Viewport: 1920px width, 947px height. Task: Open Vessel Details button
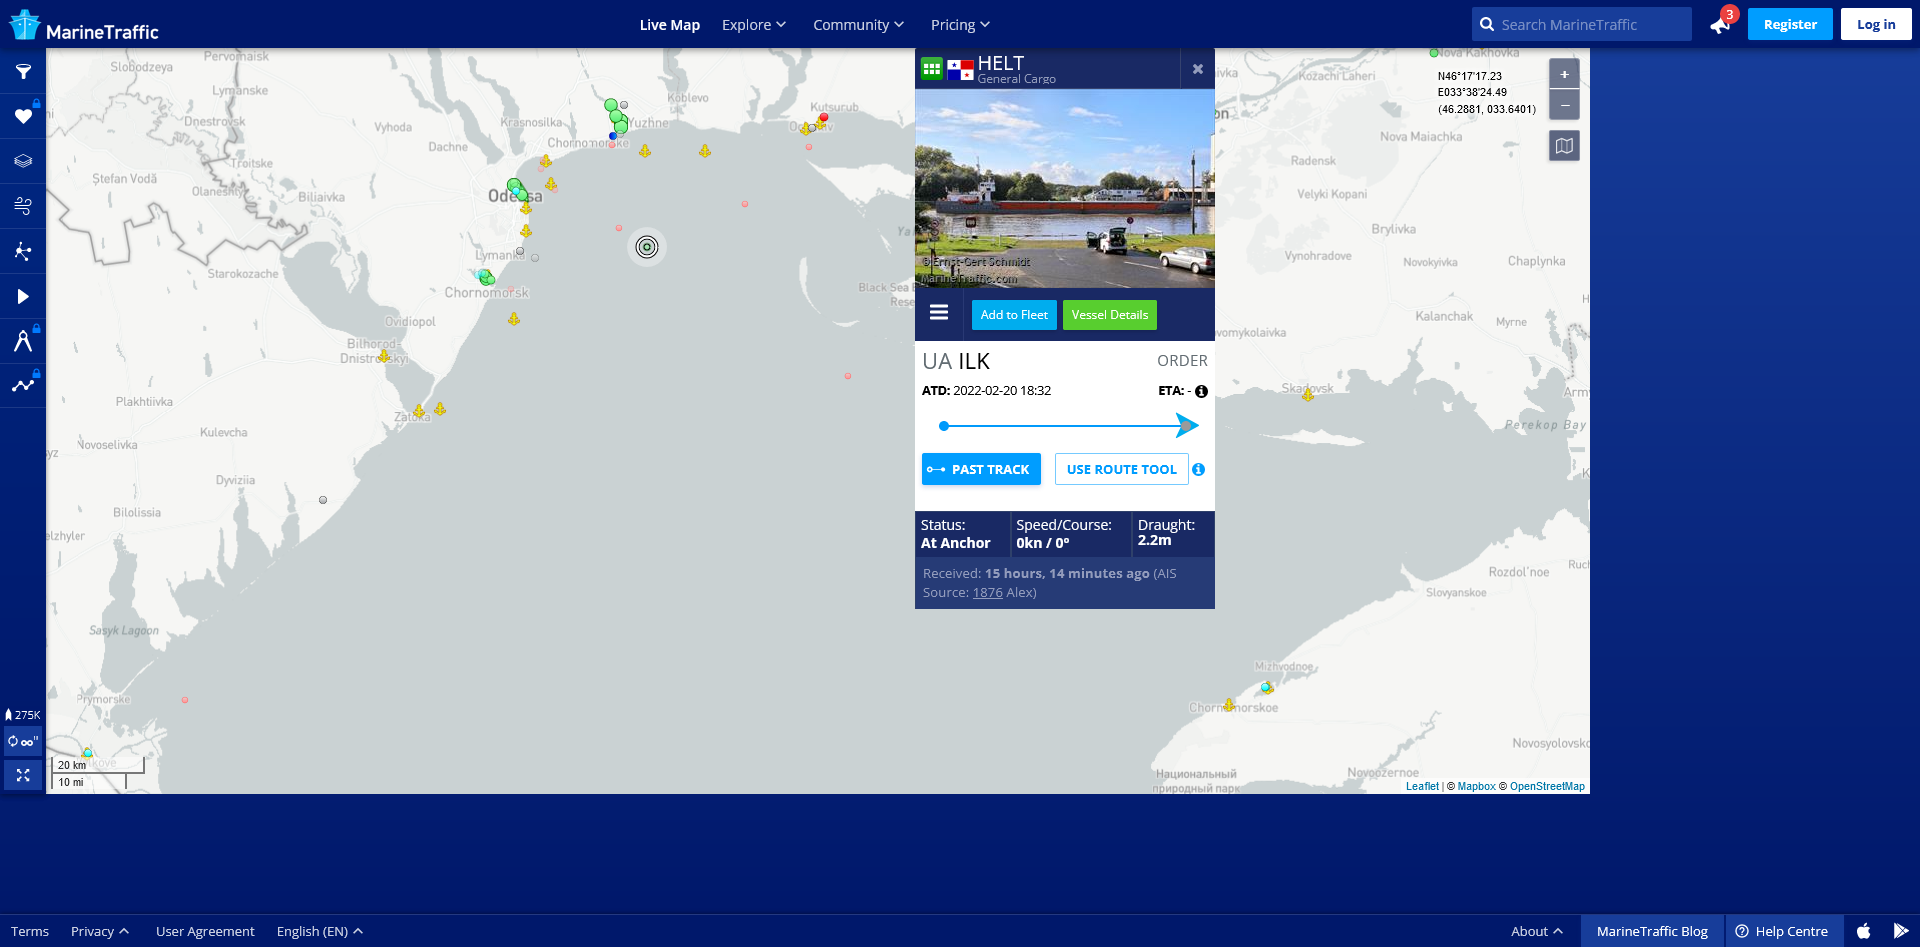pos(1110,315)
